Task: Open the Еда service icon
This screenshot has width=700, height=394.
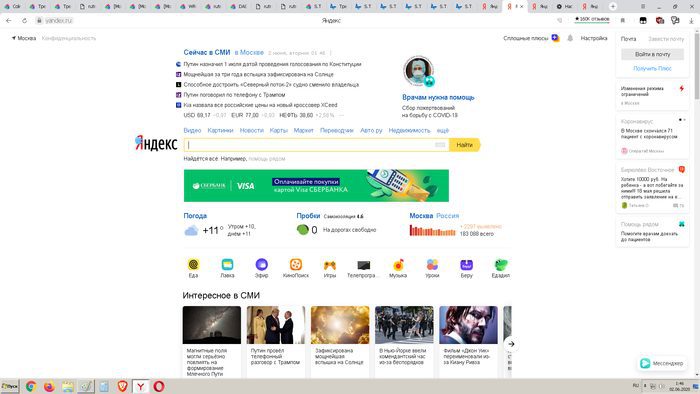Action: click(193, 265)
